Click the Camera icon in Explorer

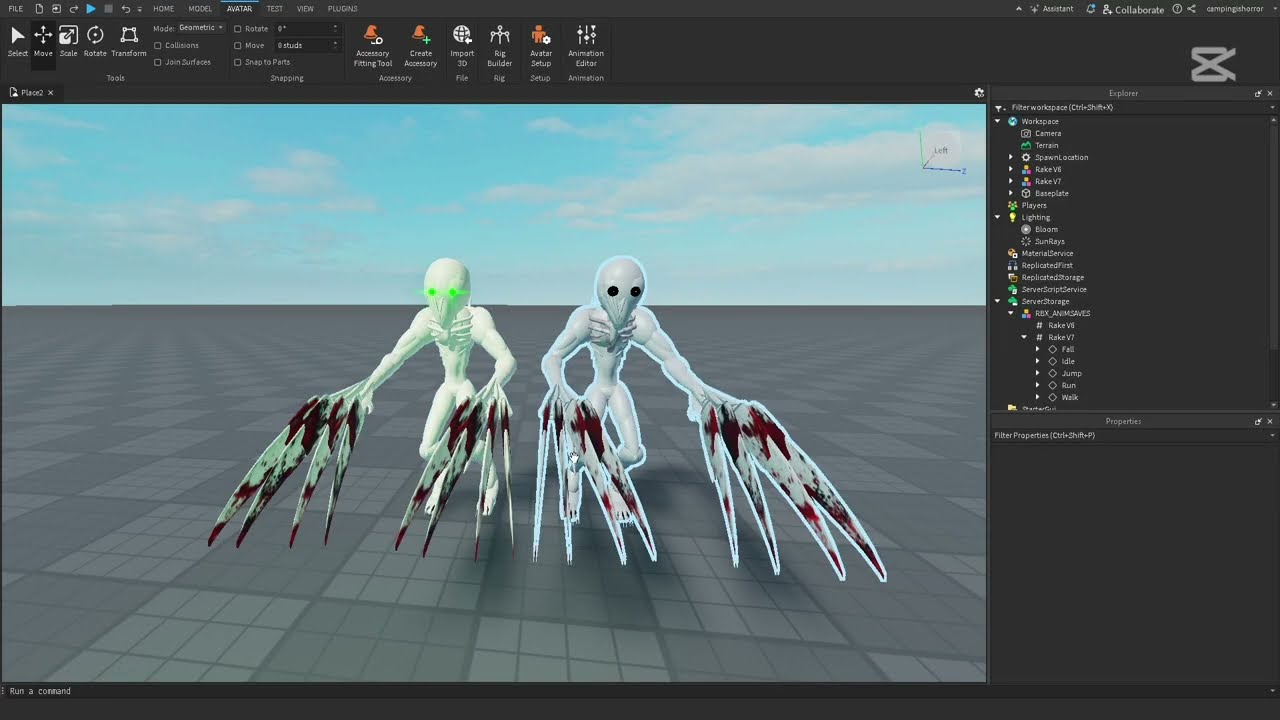pyautogui.click(x=1026, y=133)
